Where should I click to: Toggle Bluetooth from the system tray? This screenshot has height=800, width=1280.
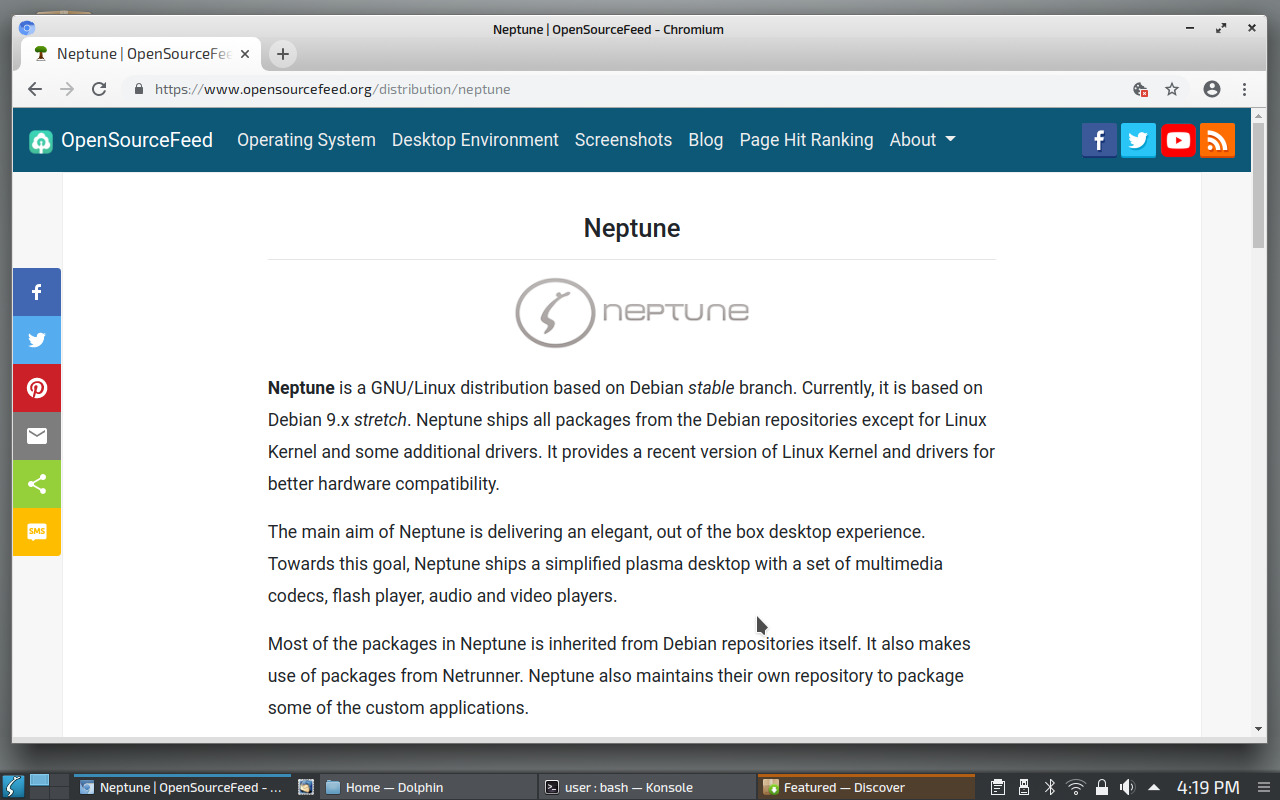click(x=1050, y=787)
